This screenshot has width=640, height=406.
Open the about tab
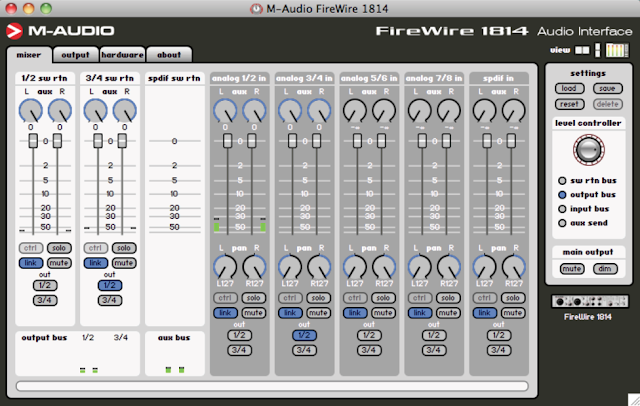pyautogui.click(x=169, y=55)
